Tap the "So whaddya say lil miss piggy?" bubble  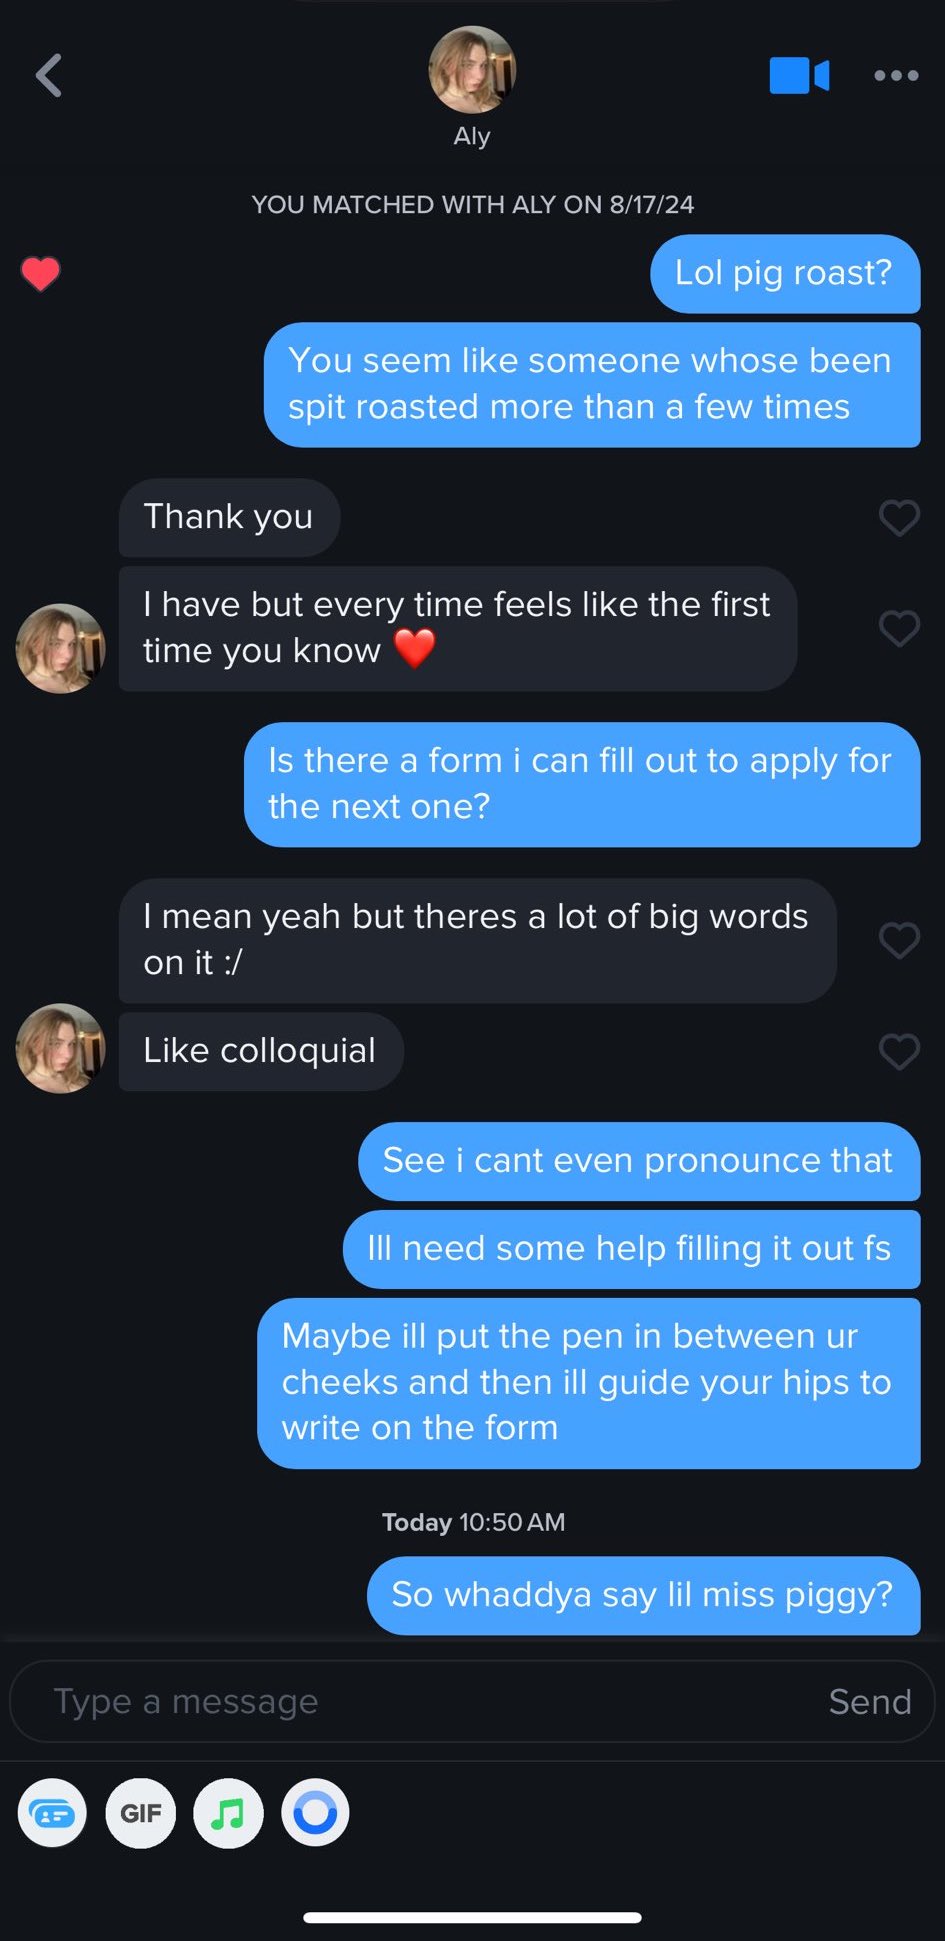point(642,1595)
